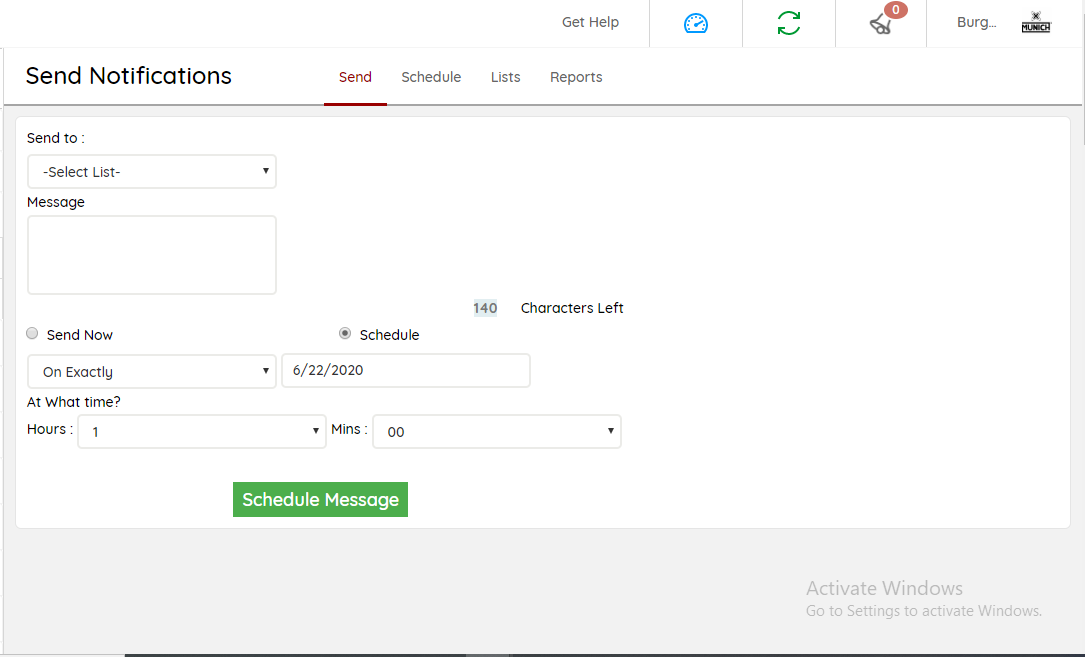This screenshot has height=657, width=1085.
Task: Select the Schedule radio button
Action: 345,334
